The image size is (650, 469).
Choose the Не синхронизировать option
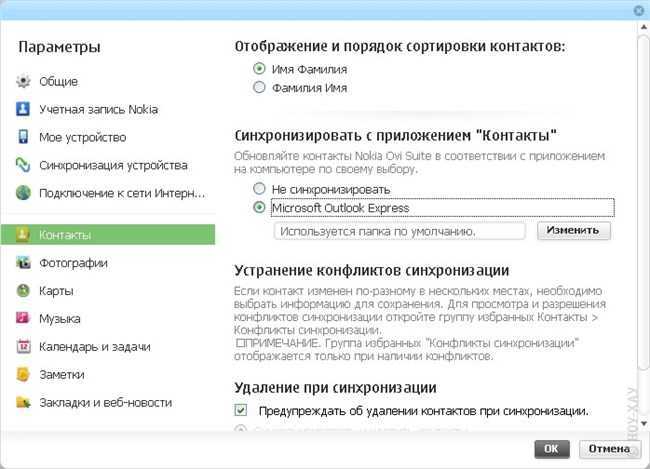pos(259,189)
